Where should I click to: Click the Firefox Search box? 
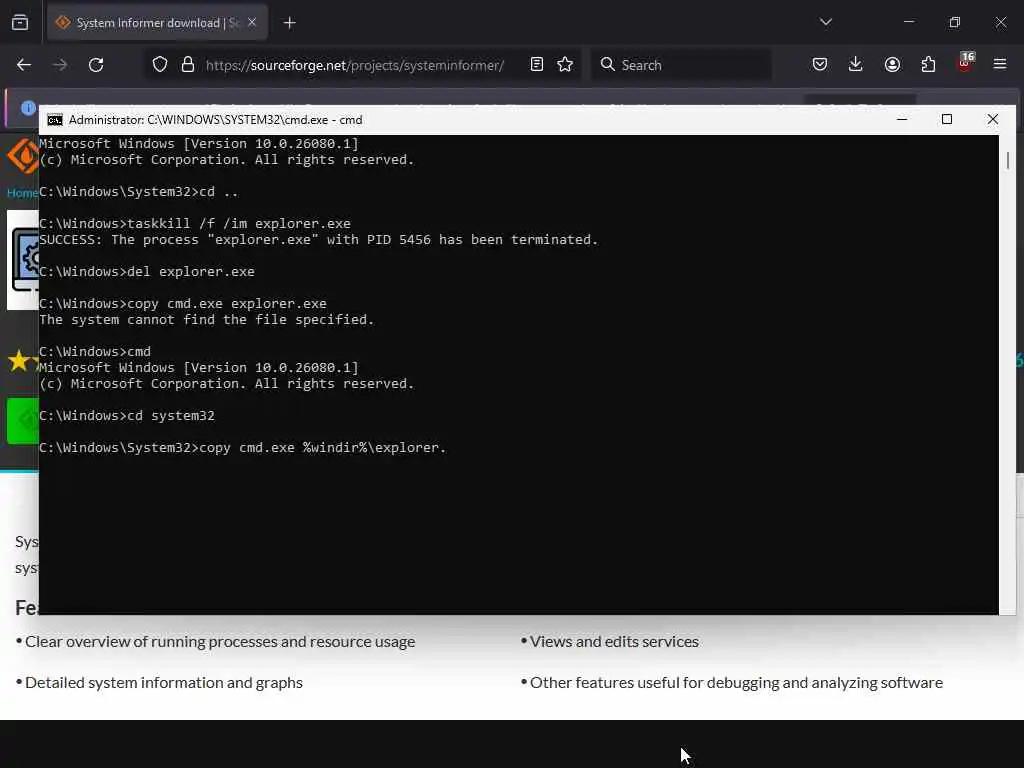pyautogui.click(x=682, y=65)
